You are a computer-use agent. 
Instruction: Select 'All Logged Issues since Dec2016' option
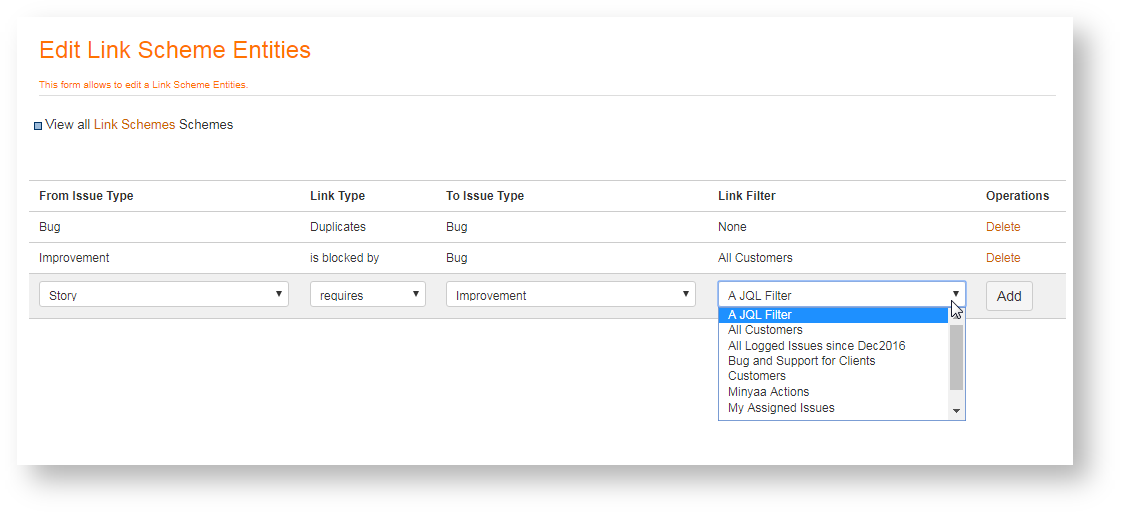(x=816, y=346)
